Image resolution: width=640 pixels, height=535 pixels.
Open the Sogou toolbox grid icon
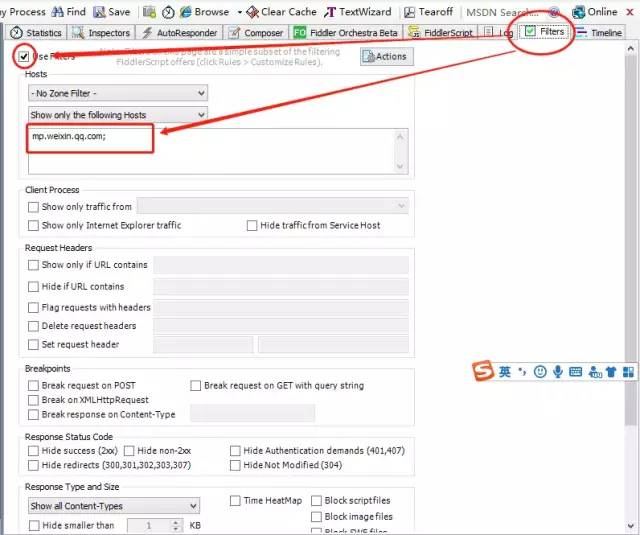tap(629, 372)
